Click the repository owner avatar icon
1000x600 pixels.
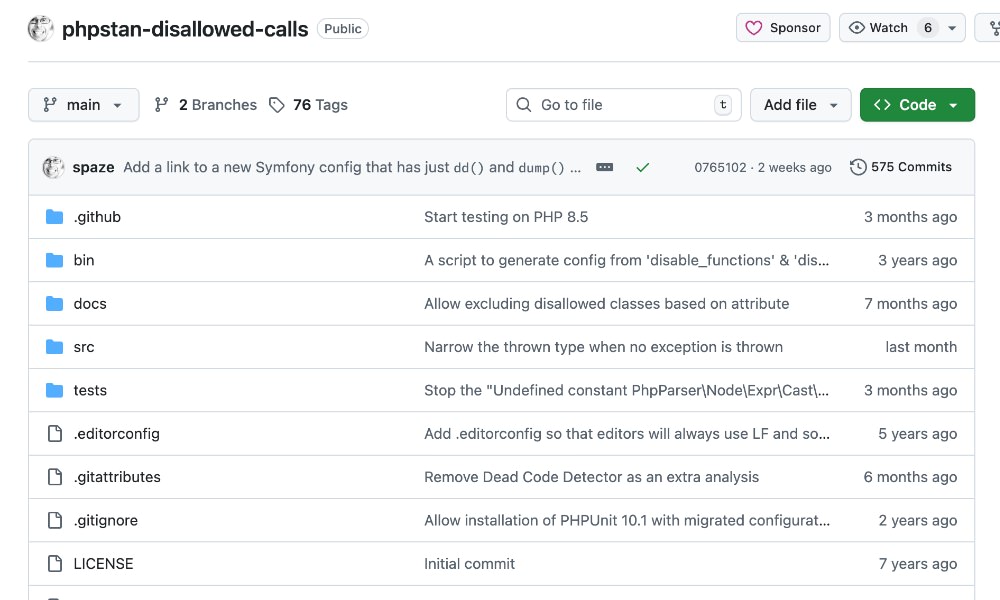pos(41,29)
